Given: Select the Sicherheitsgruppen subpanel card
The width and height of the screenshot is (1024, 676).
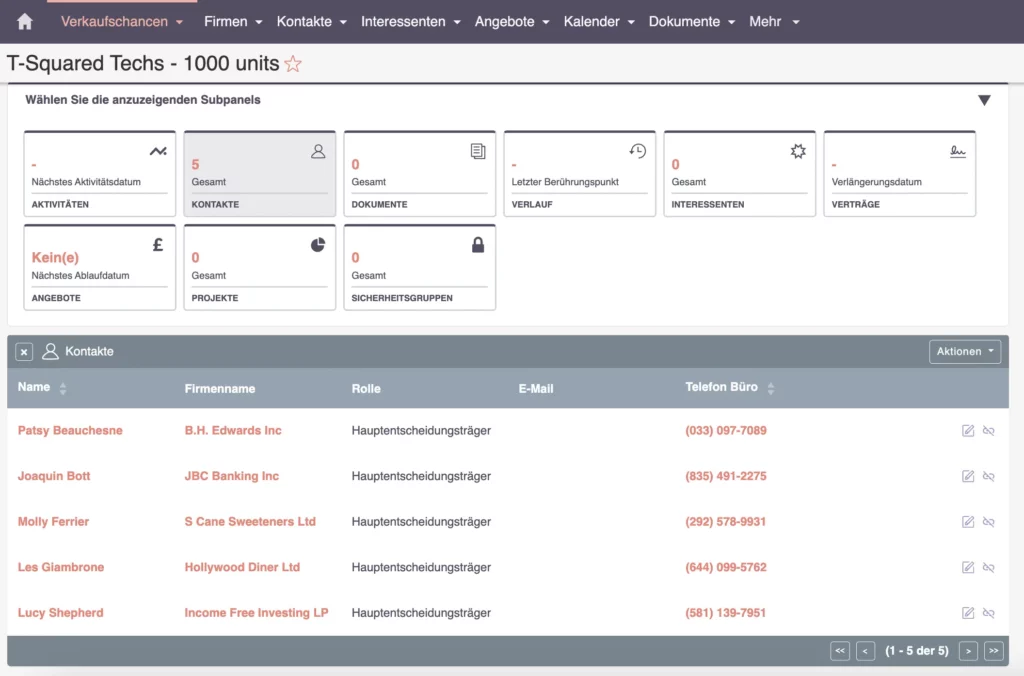Looking at the screenshot, I should pyautogui.click(x=420, y=267).
